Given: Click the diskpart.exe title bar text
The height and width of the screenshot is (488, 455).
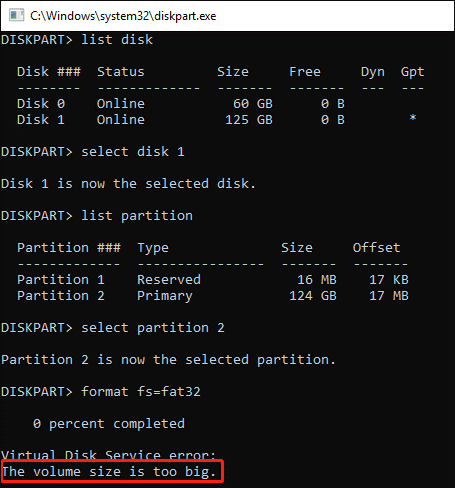Looking at the screenshot, I should click(123, 16).
